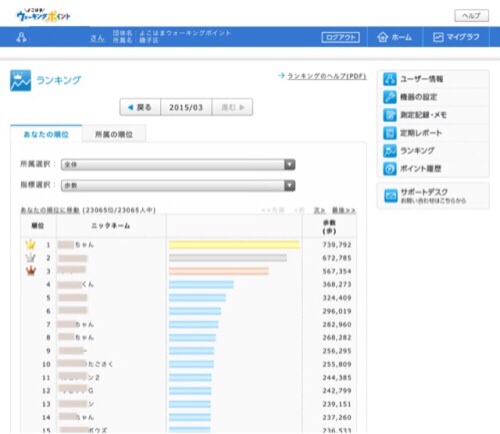This screenshot has height=434, width=500.
Task: Click the step count 239,151
Action: pyautogui.click(x=337, y=404)
